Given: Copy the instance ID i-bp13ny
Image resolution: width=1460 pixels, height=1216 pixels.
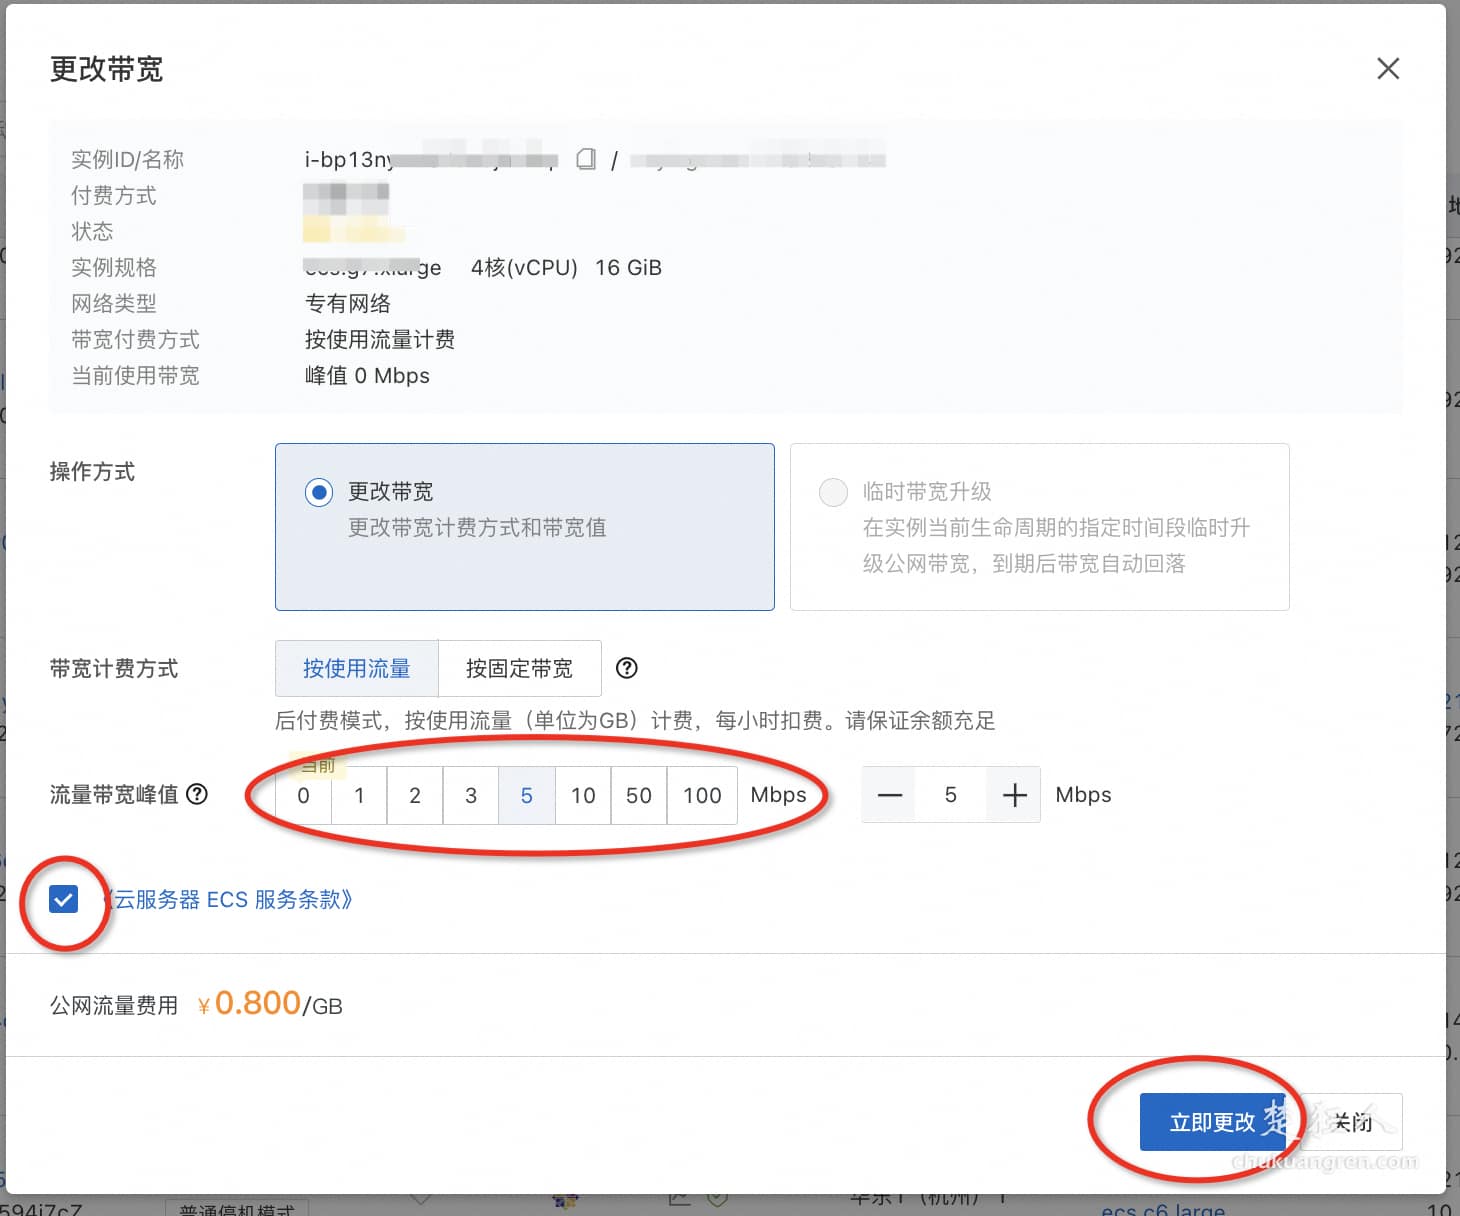Looking at the screenshot, I should point(587,158).
